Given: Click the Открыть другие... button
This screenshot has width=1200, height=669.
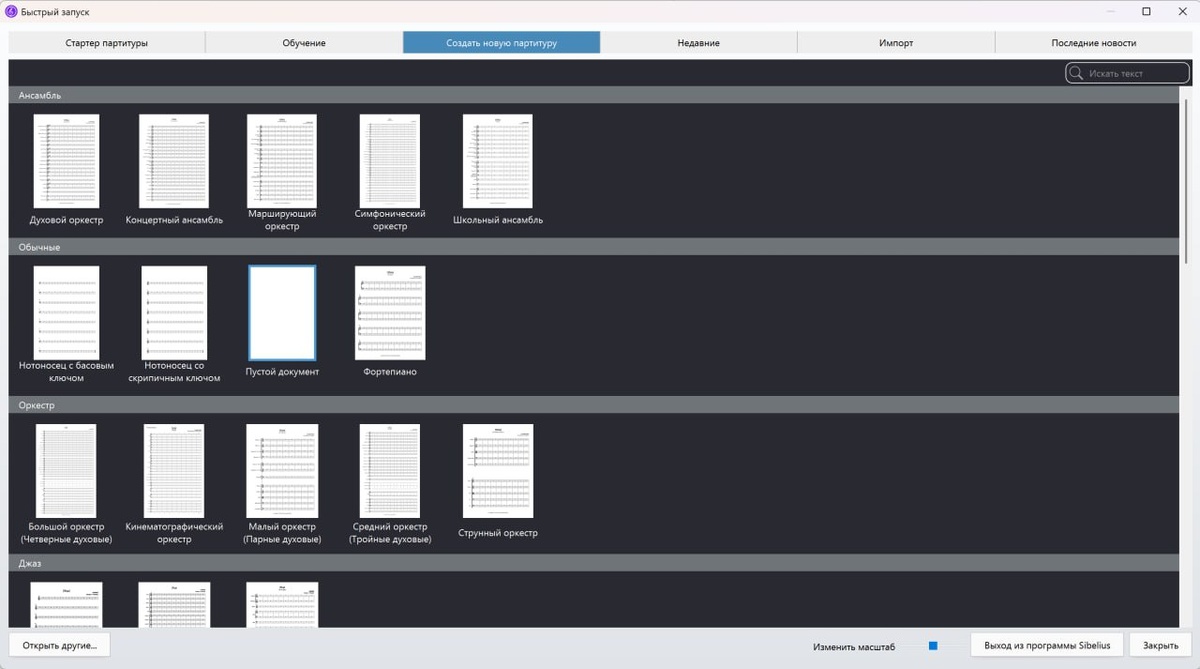Looking at the screenshot, I should coord(60,645).
